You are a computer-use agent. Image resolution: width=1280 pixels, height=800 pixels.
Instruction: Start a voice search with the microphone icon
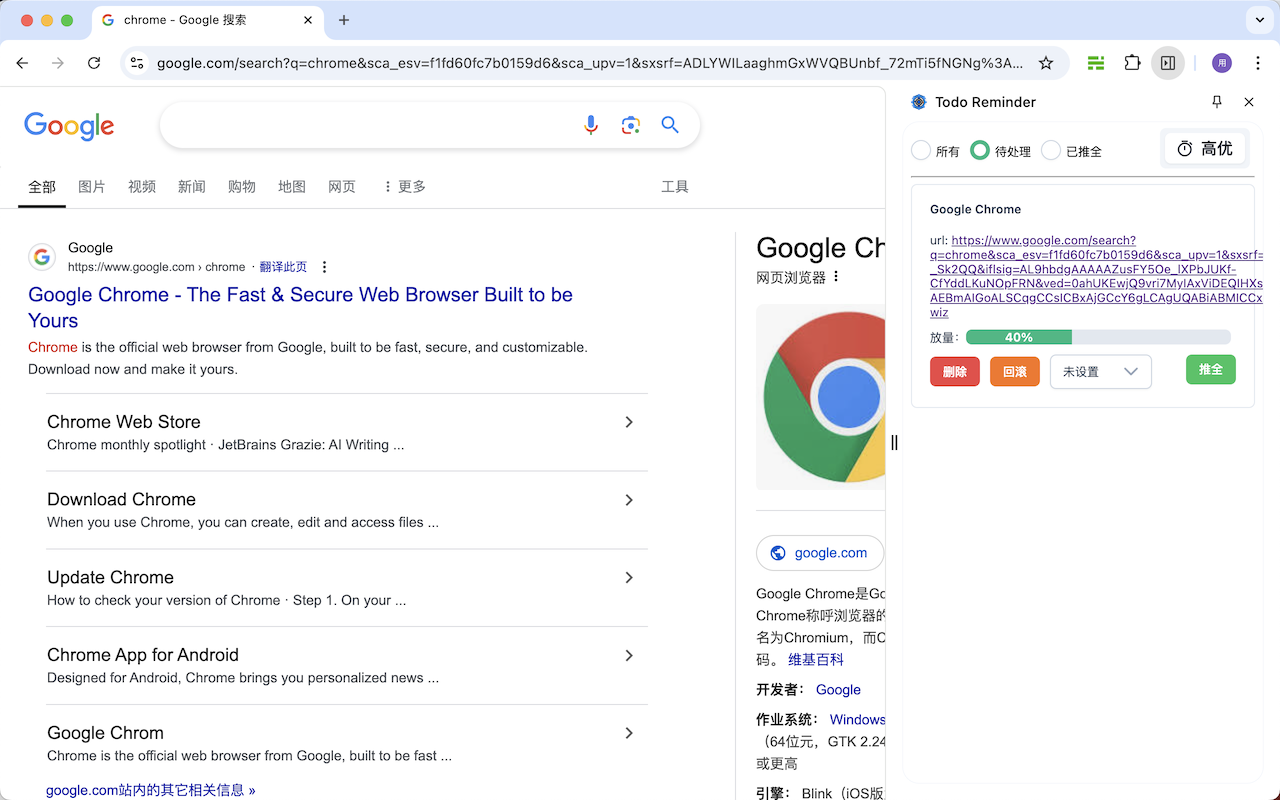click(x=591, y=125)
